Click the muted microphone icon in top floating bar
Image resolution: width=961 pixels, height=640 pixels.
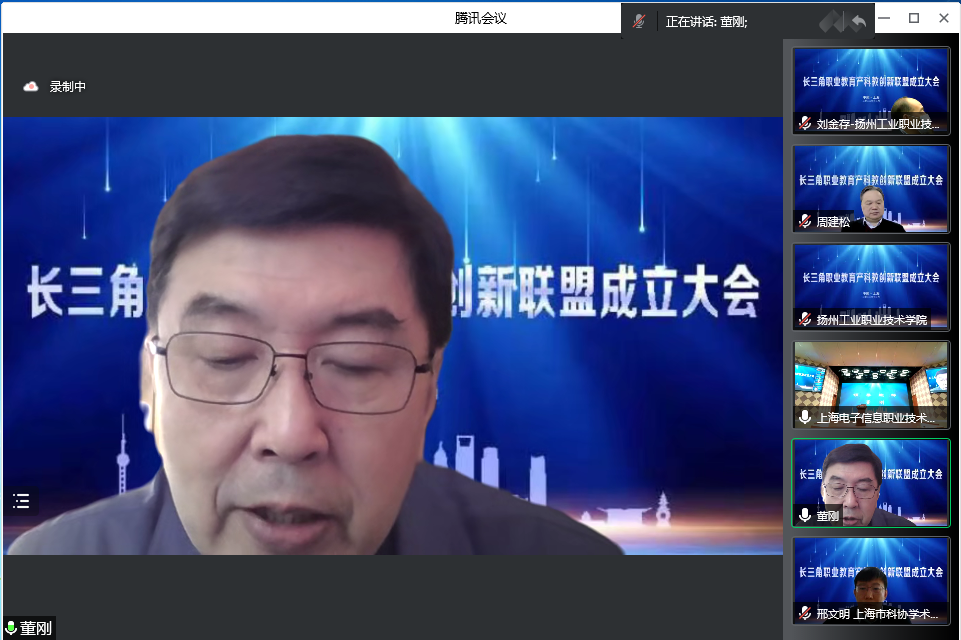638,21
